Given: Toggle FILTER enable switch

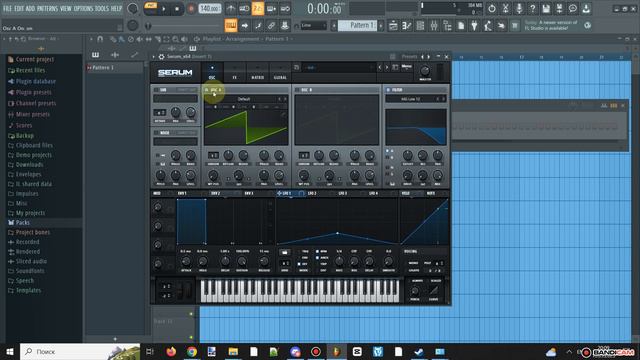Looking at the screenshot, I should [x=388, y=90].
